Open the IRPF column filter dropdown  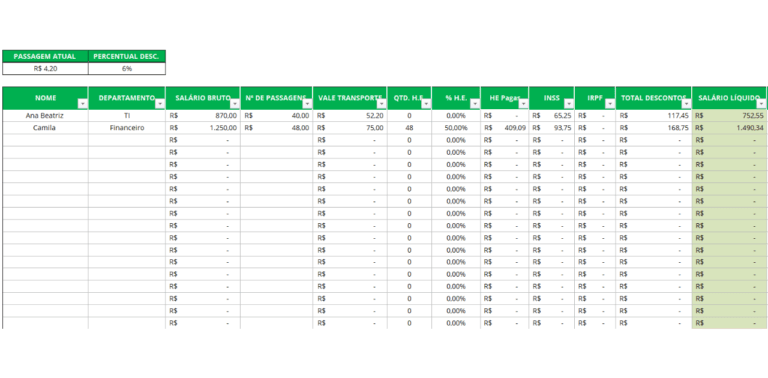[610, 104]
